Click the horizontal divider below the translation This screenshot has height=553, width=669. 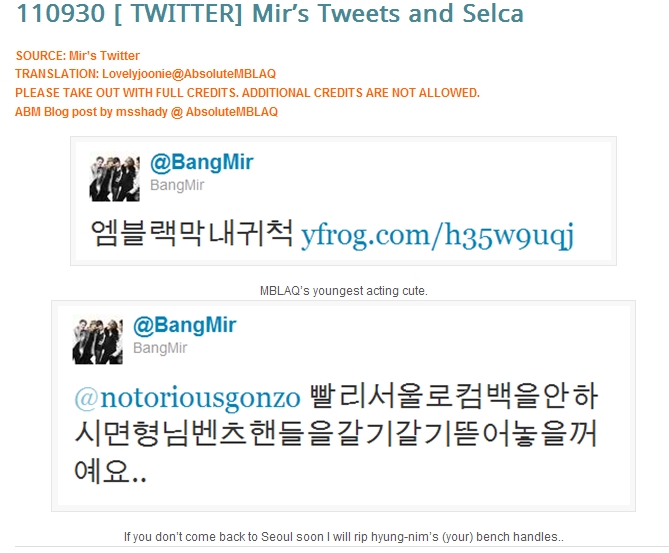coord(342,547)
